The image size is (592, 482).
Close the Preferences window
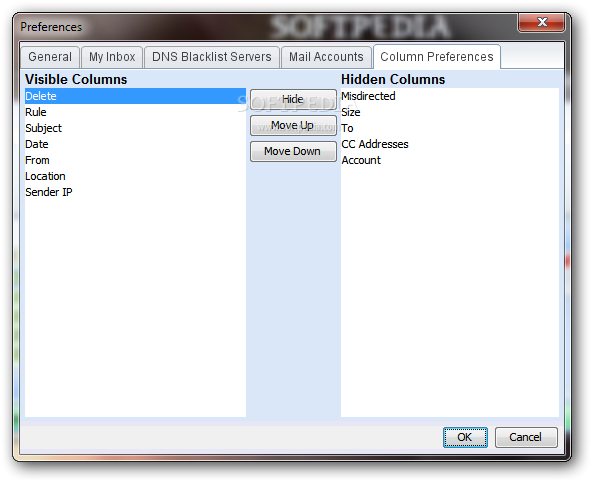pyautogui.click(x=541, y=23)
